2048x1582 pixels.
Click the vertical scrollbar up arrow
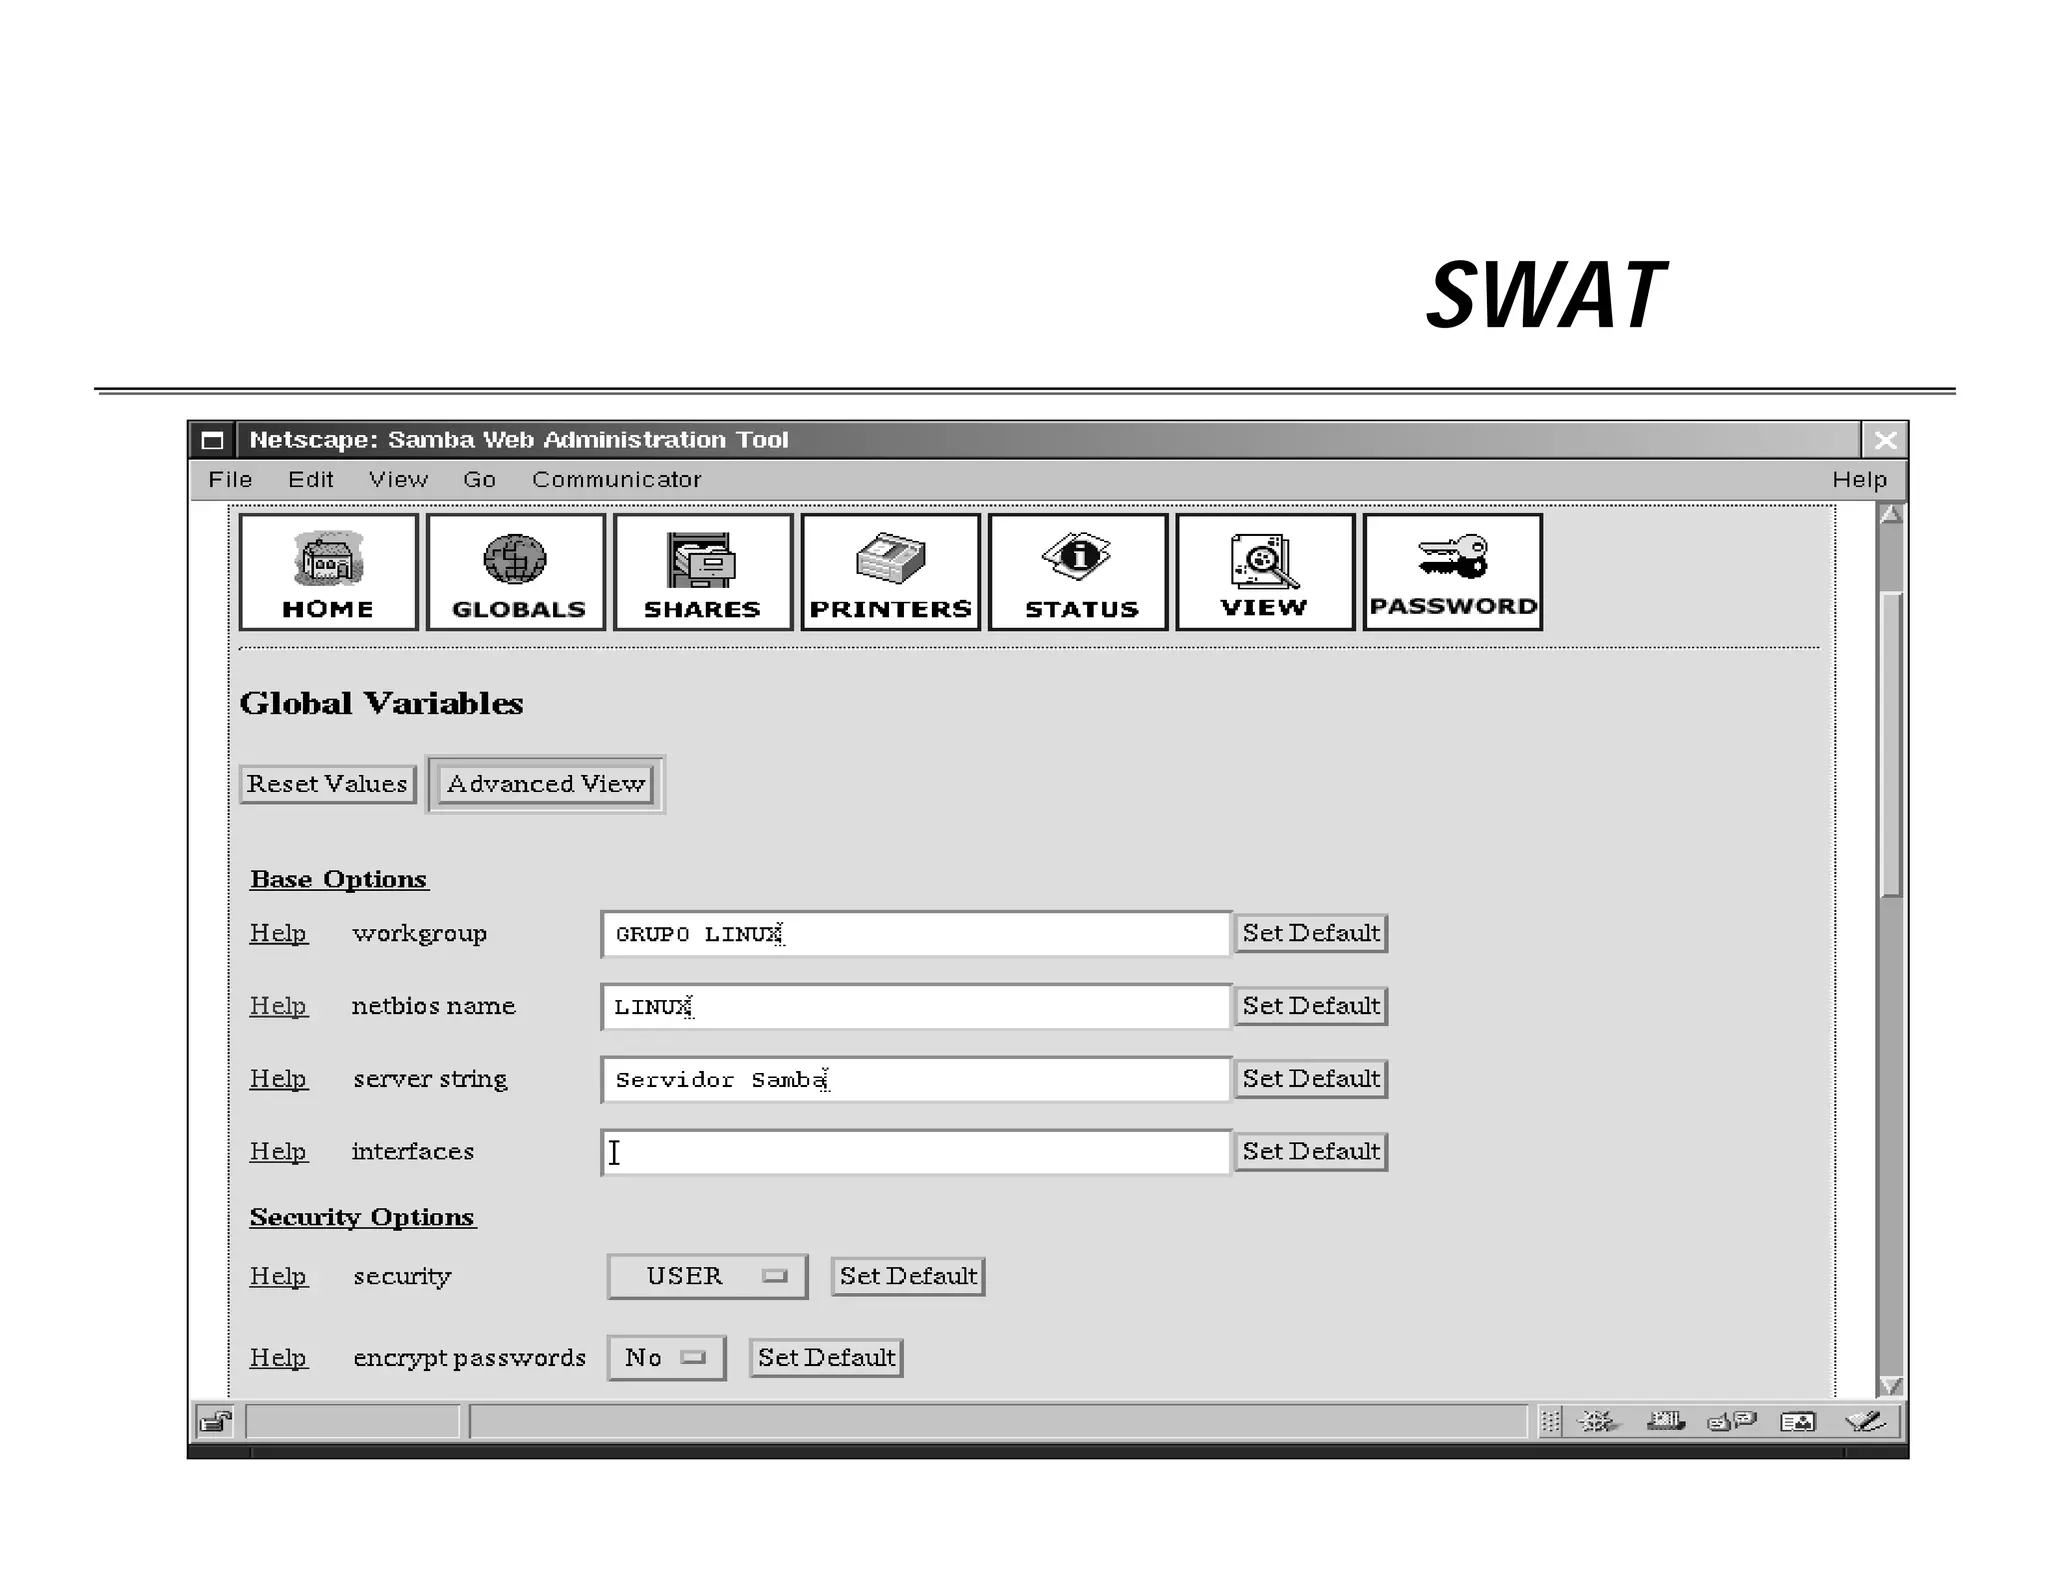[1890, 515]
